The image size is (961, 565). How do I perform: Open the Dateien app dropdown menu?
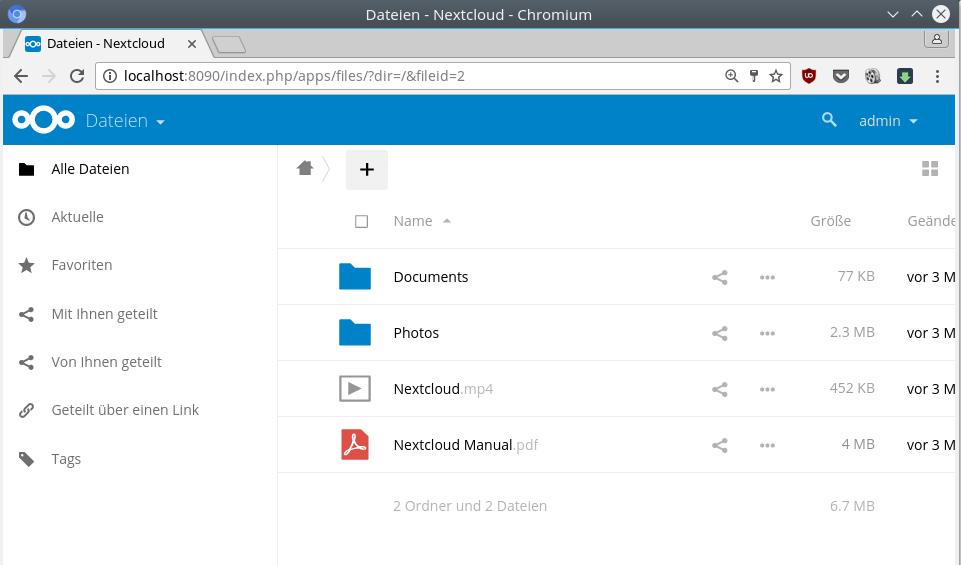125,121
